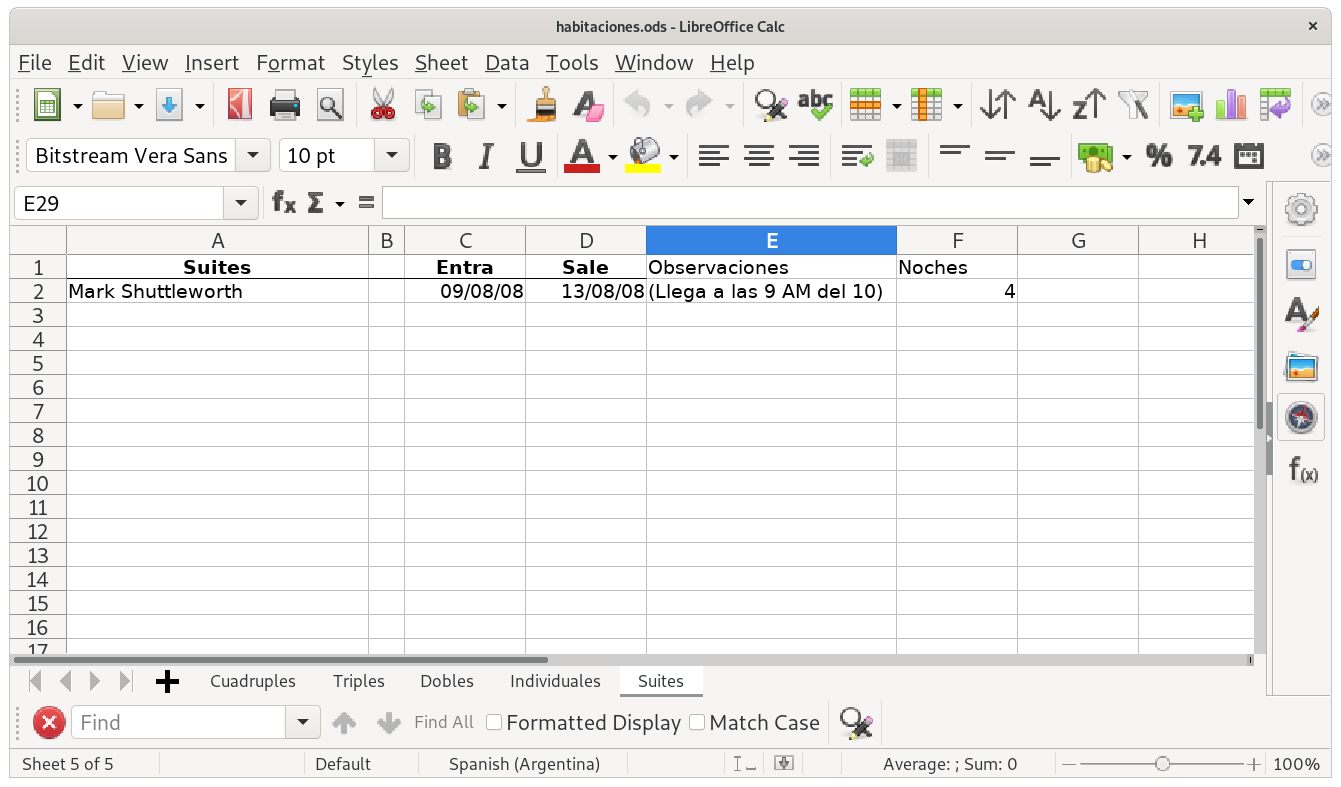Toggle Underline formatting
This screenshot has height=787, width=1341.
[x=530, y=156]
